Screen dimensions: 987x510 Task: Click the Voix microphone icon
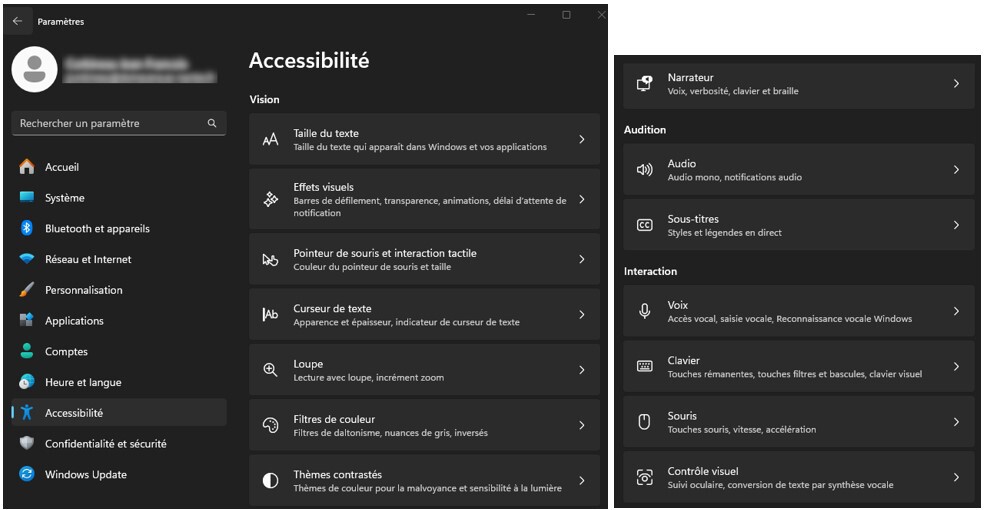pyautogui.click(x=645, y=311)
